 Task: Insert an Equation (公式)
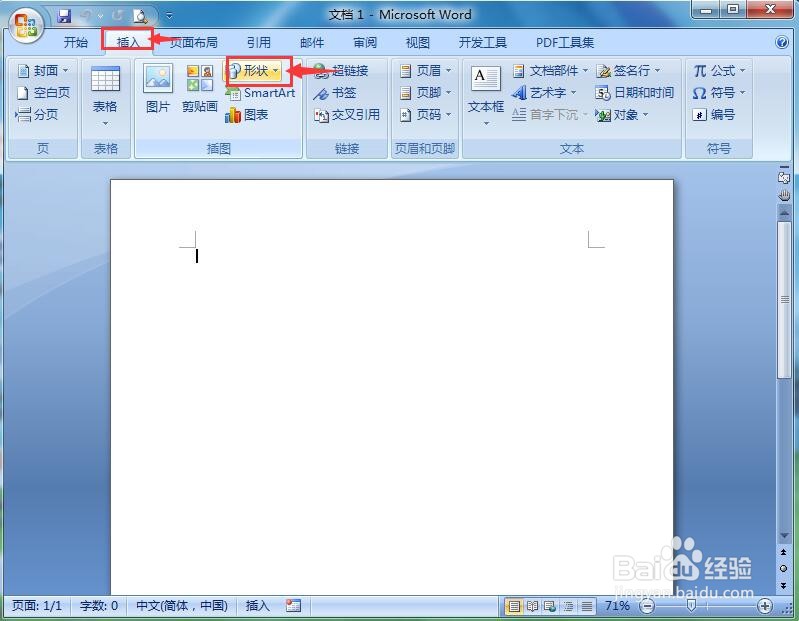[718, 70]
